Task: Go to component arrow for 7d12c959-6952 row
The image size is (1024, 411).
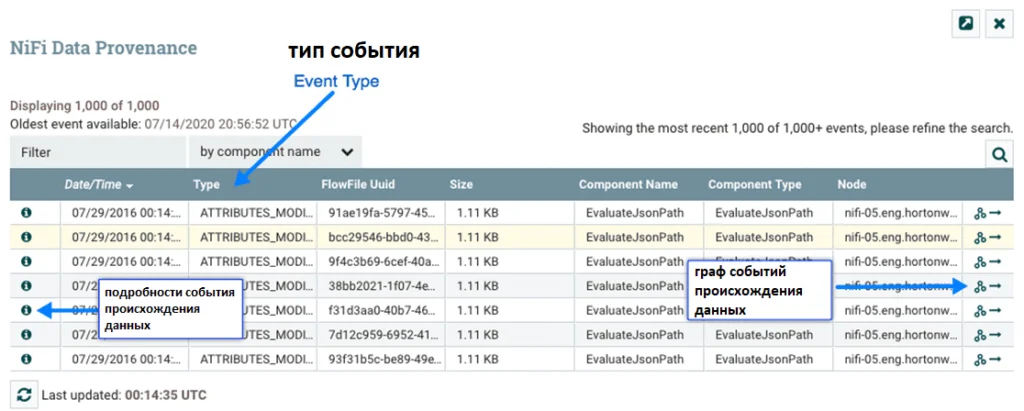Action: [995, 335]
